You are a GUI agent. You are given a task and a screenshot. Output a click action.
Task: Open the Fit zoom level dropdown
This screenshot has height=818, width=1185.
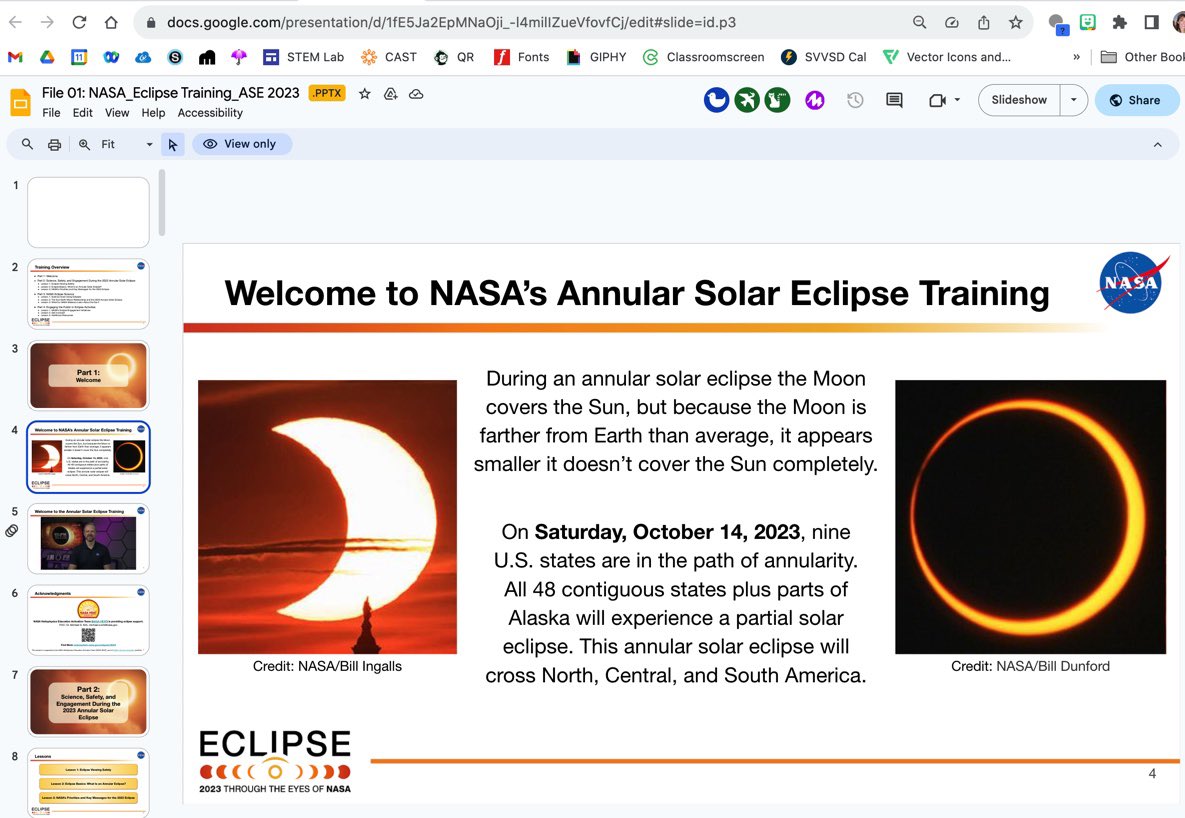tap(126, 144)
